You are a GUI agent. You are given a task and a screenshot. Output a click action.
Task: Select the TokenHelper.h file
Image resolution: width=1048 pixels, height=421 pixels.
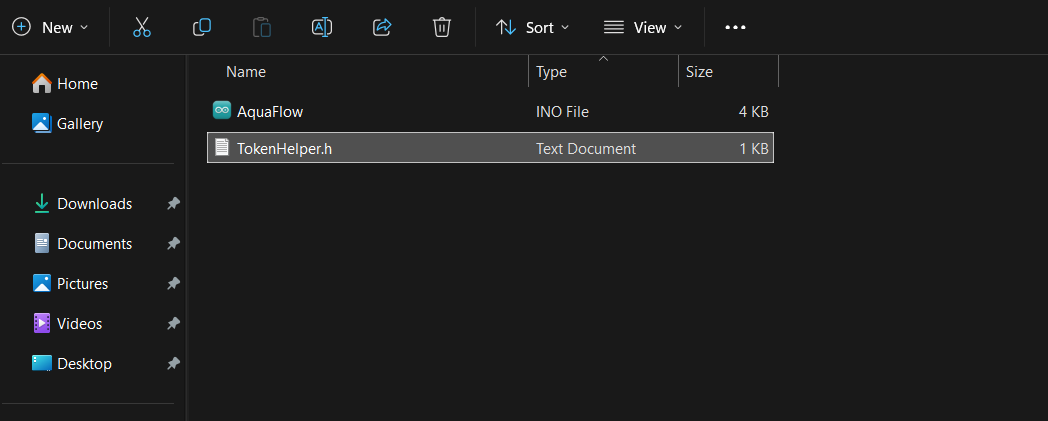click(x=284, y=149)
